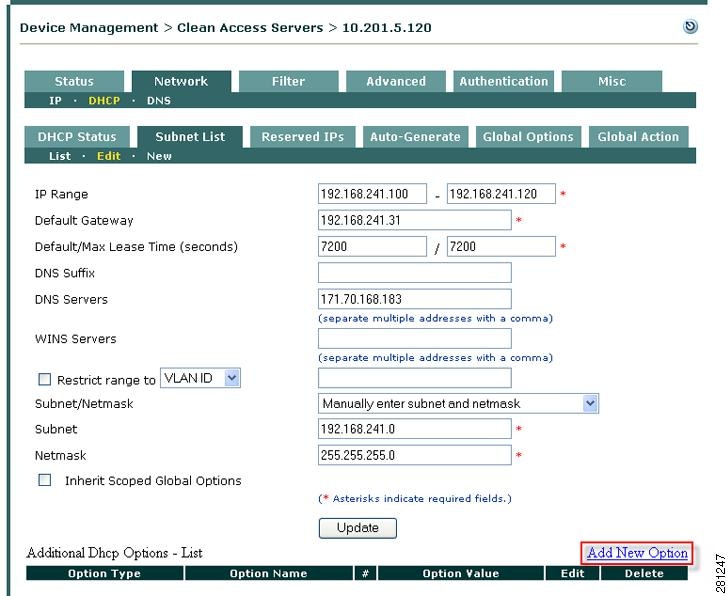Click the Option Type column header

104,573
